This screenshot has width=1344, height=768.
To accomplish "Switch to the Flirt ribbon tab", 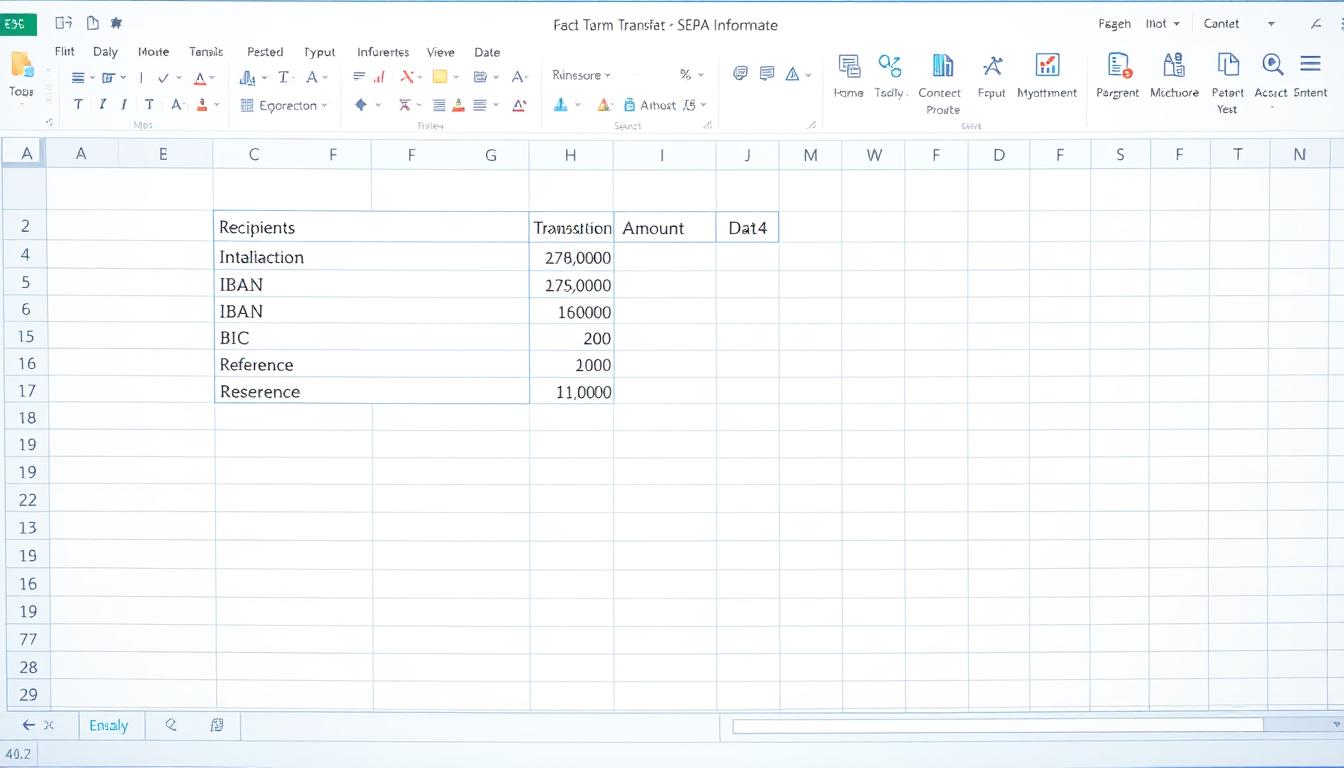I will [x=65, y=51].
